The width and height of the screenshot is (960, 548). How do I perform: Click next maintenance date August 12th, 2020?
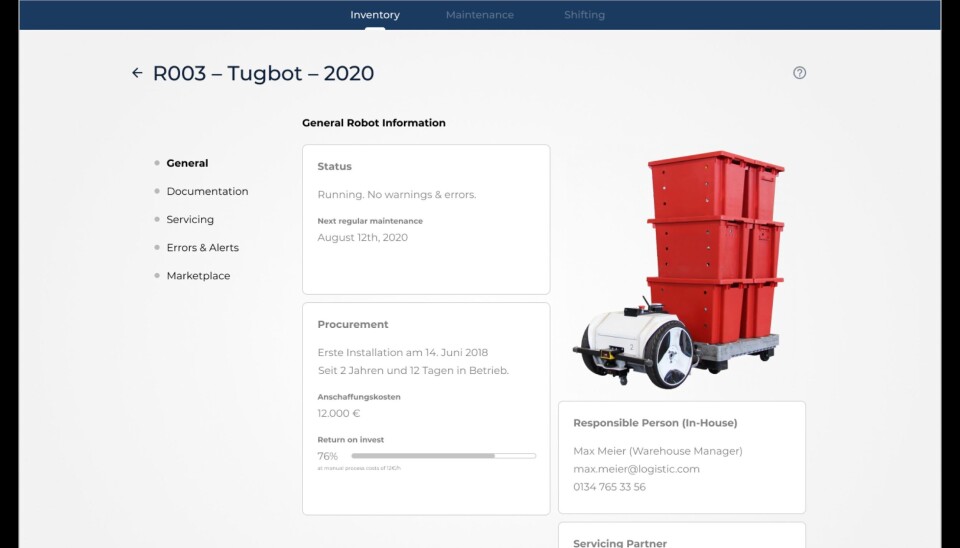coord(362,238)
